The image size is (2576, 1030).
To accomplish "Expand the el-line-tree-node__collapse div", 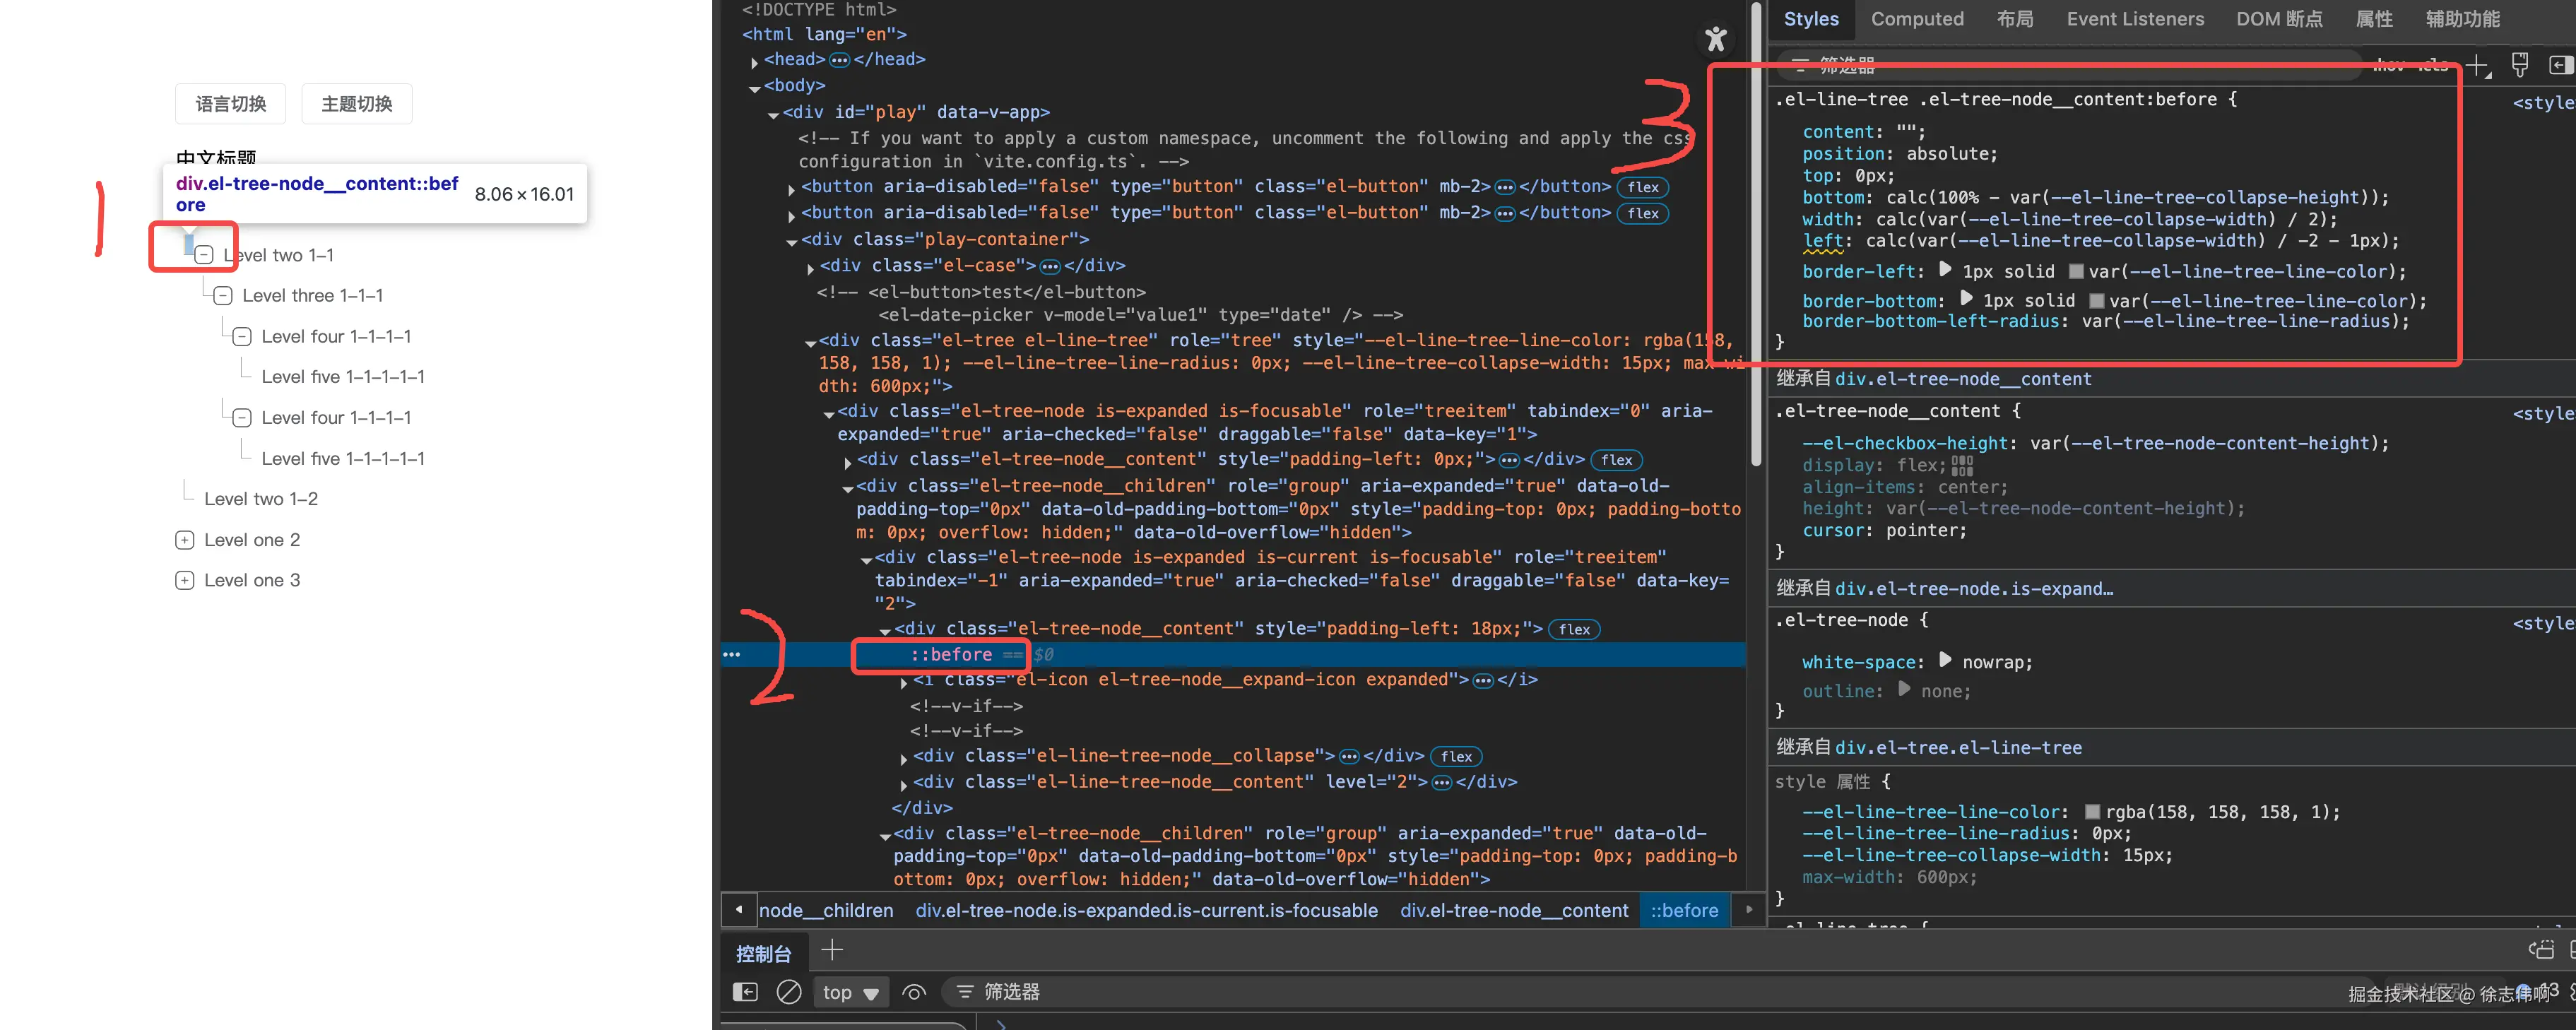I will point(904,758).
